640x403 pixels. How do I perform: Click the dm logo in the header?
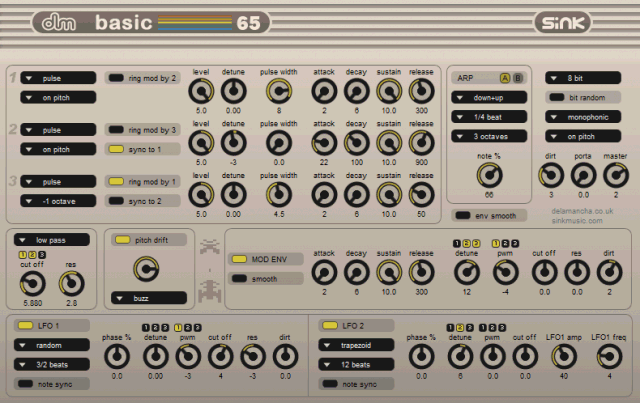[60, 22]
